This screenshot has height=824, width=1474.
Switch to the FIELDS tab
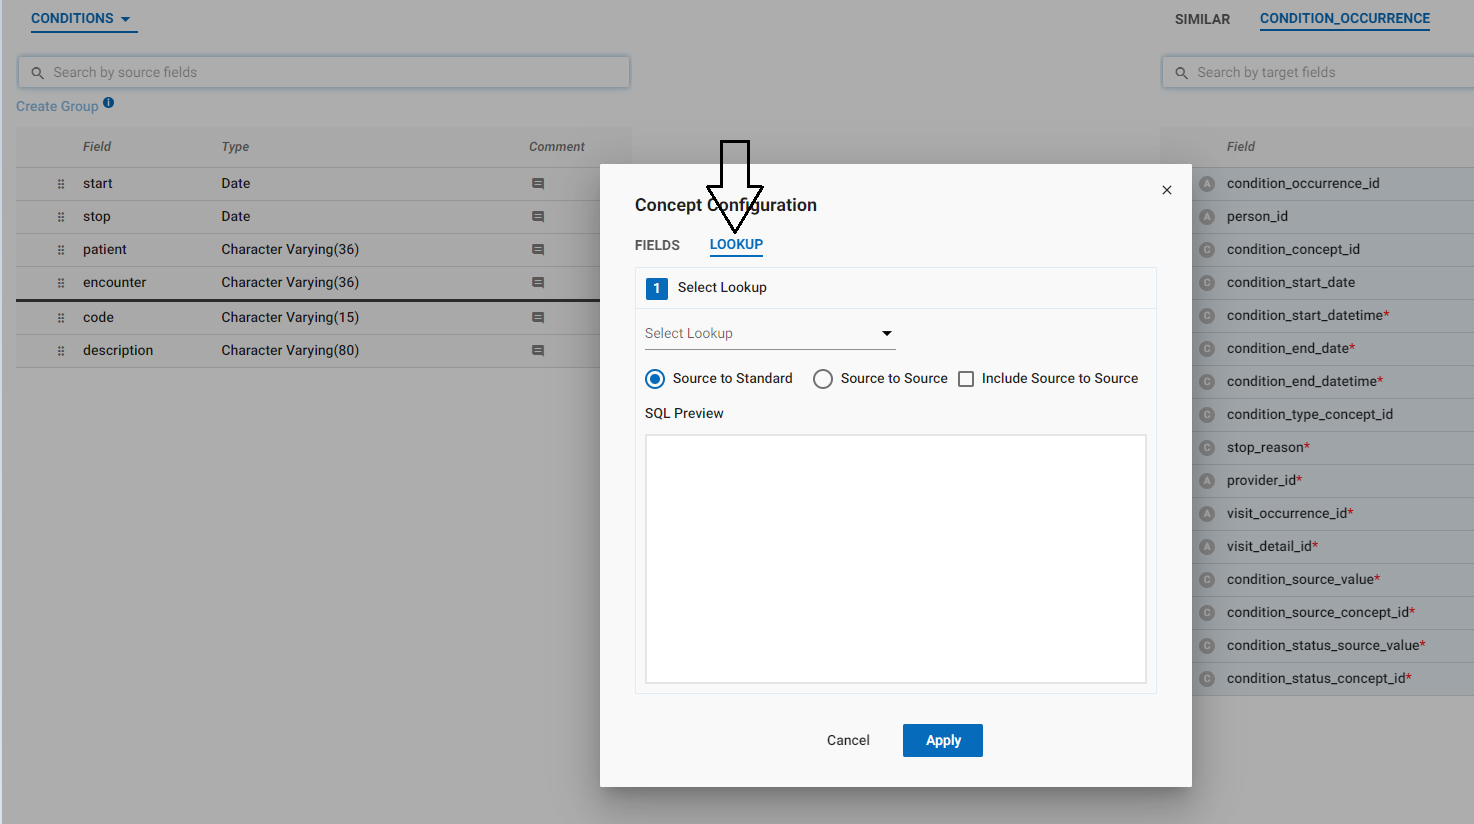coord(657,244)
